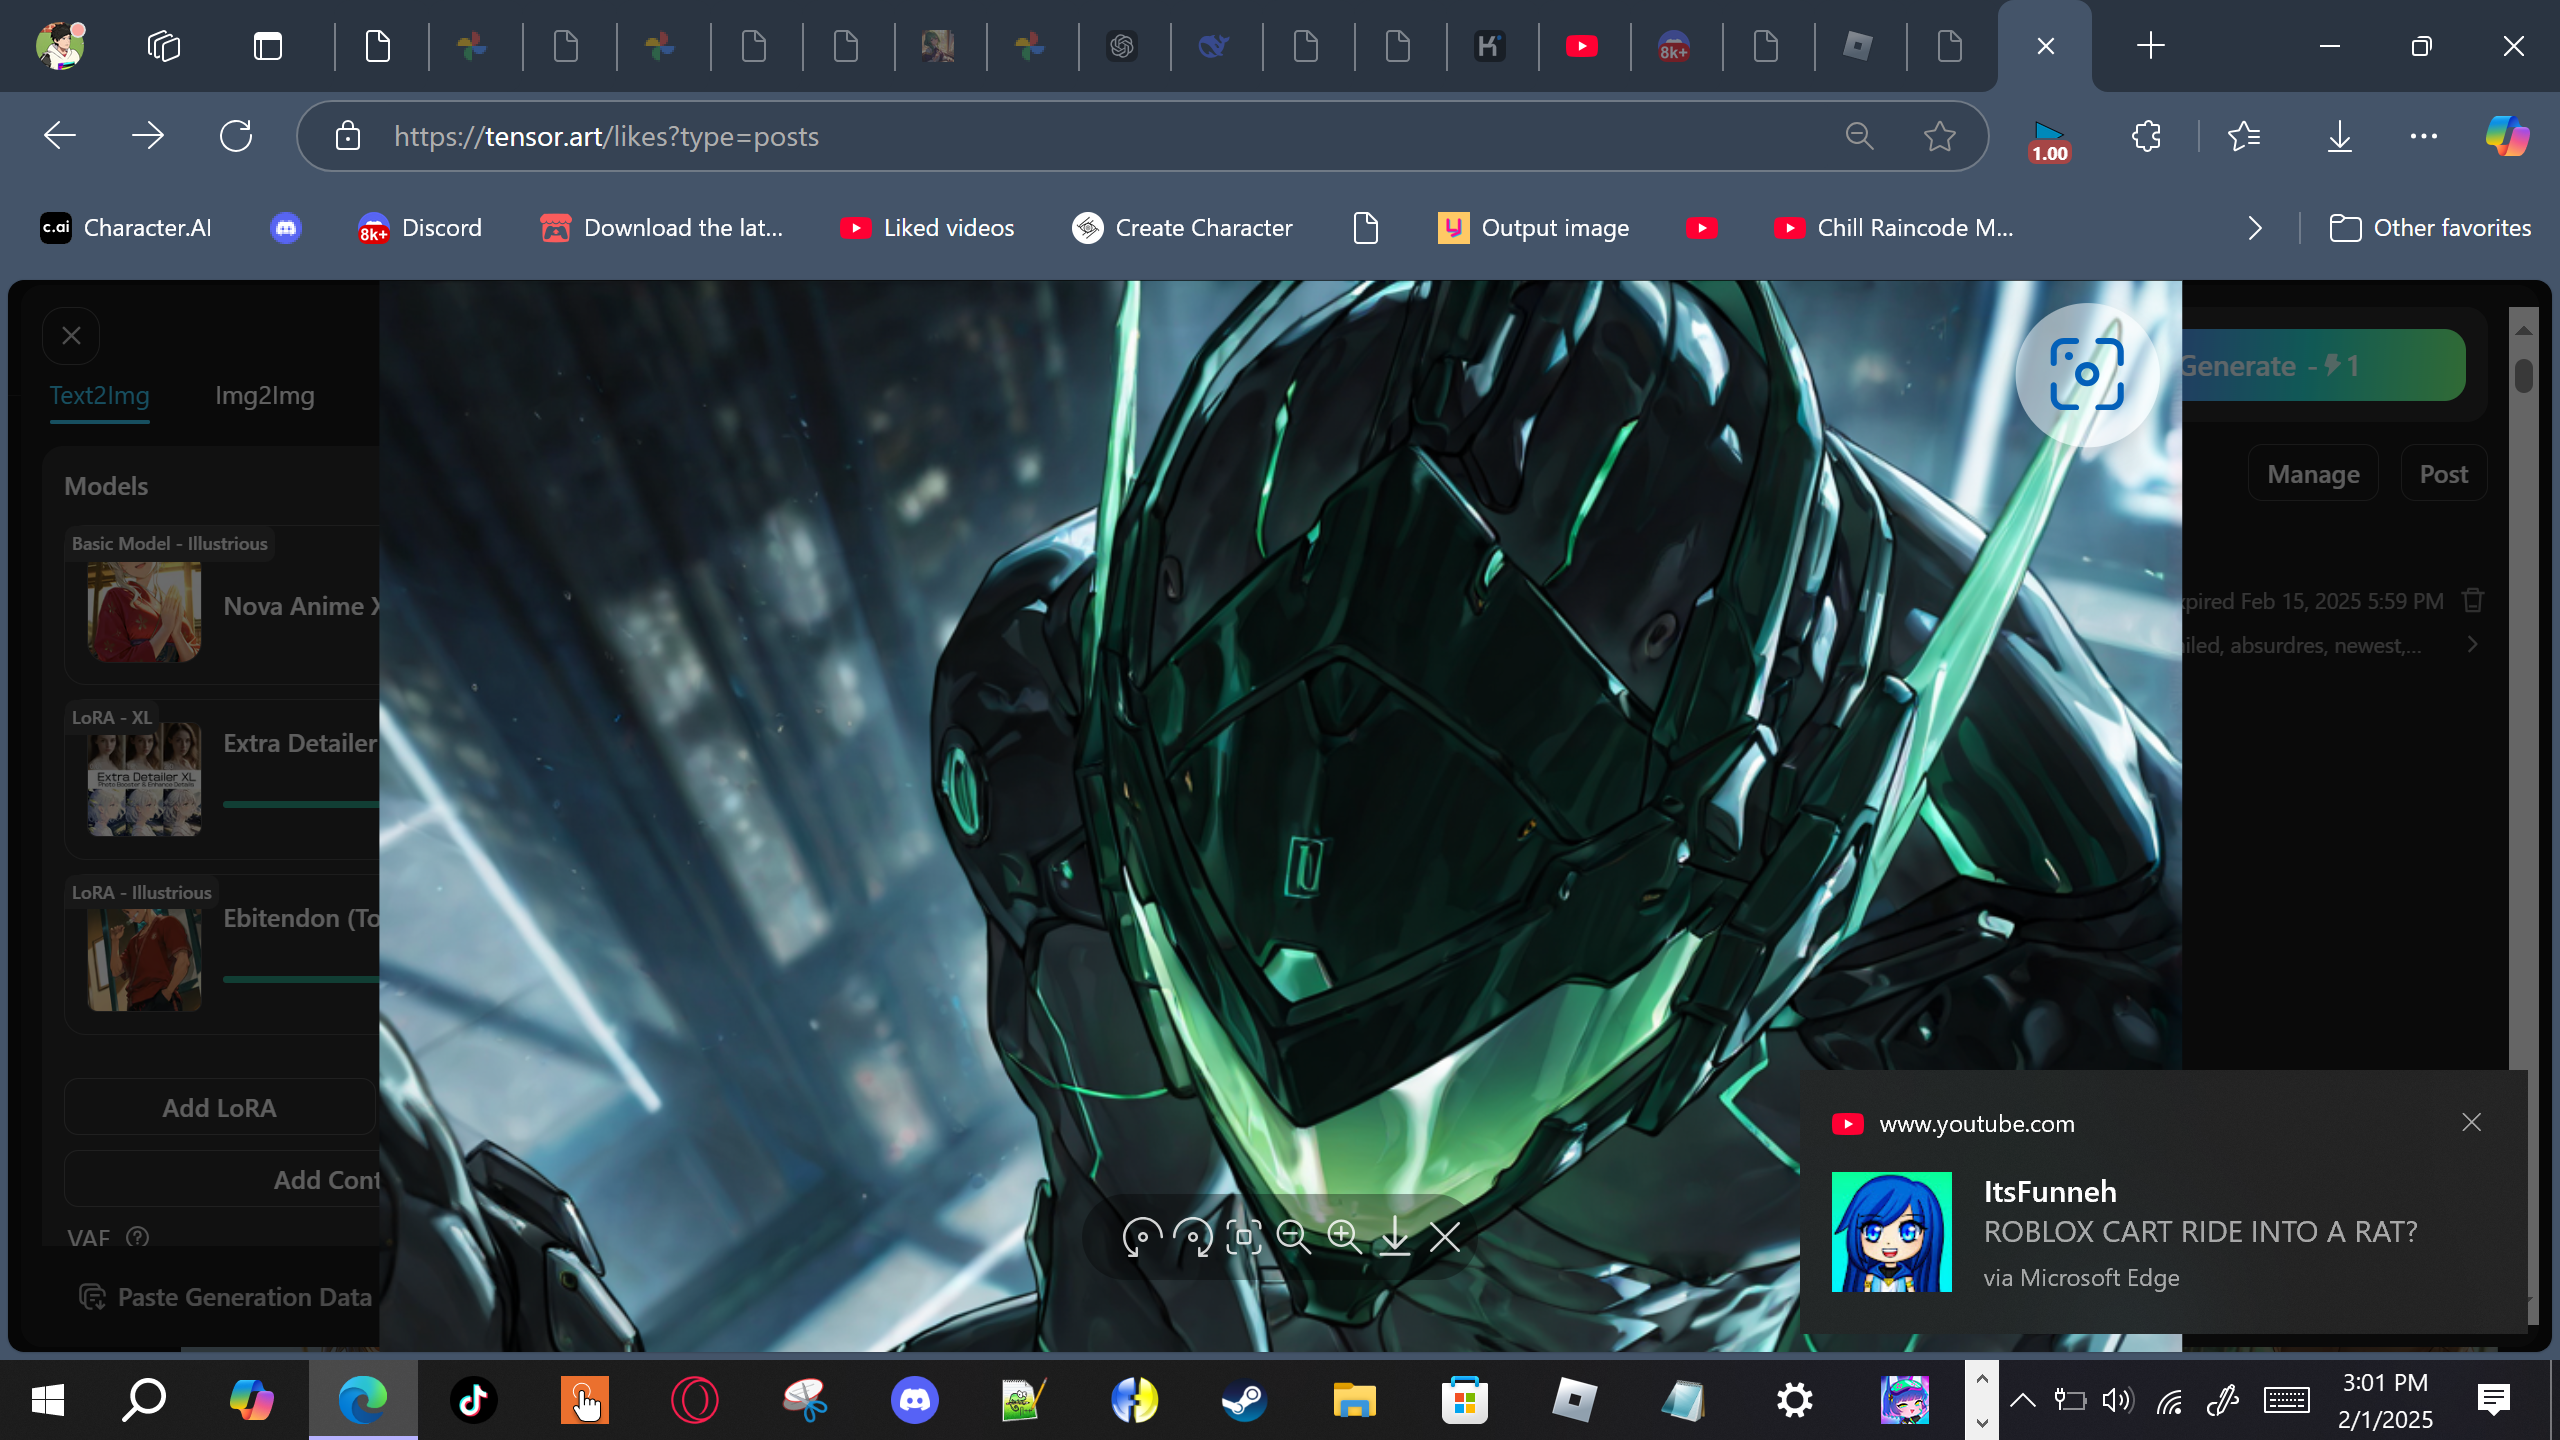The width and height of the screenshot is (2560, 1440).
Task: Zoom in on the previewed image
Action: click(x=1344, y=1237)
